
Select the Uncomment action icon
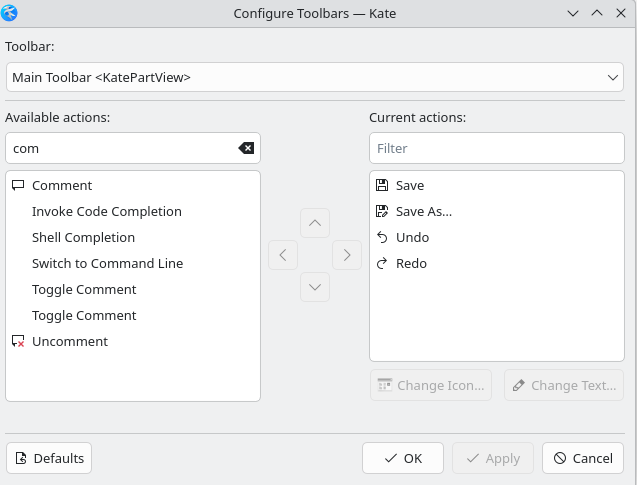(x=18, y=341)
